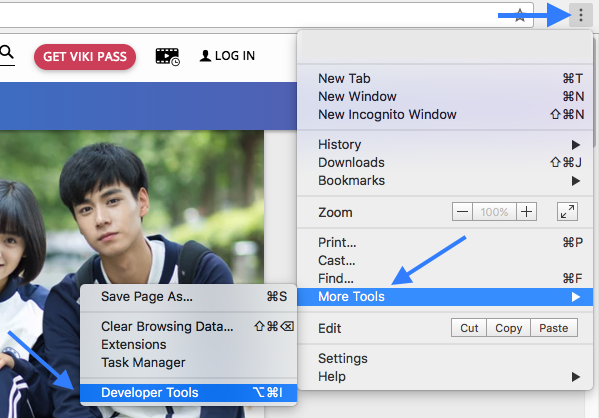Image resolution: width=599 pixels, height=418 pixels.
Task: Decrease zoom with the minus button
Action: pos(462,212)
